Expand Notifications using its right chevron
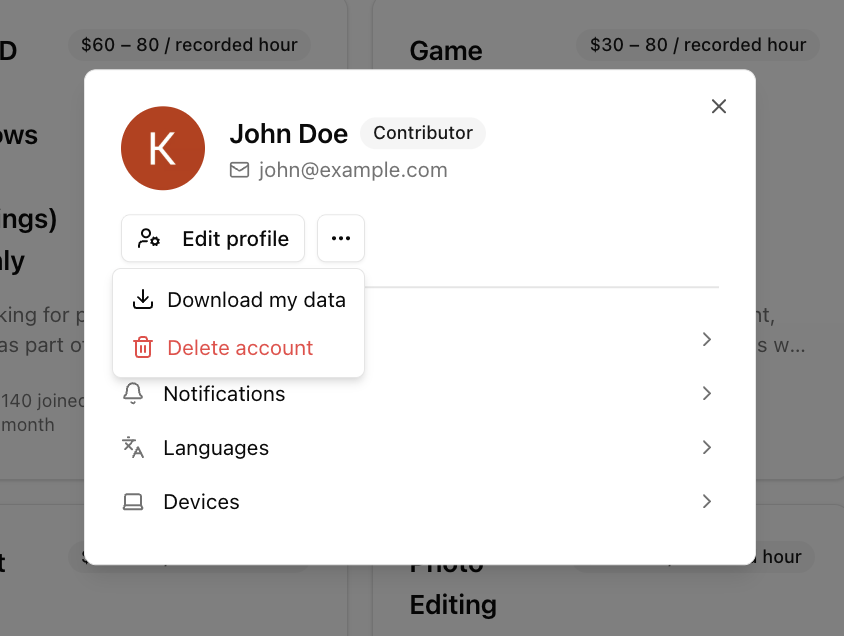 707,394
